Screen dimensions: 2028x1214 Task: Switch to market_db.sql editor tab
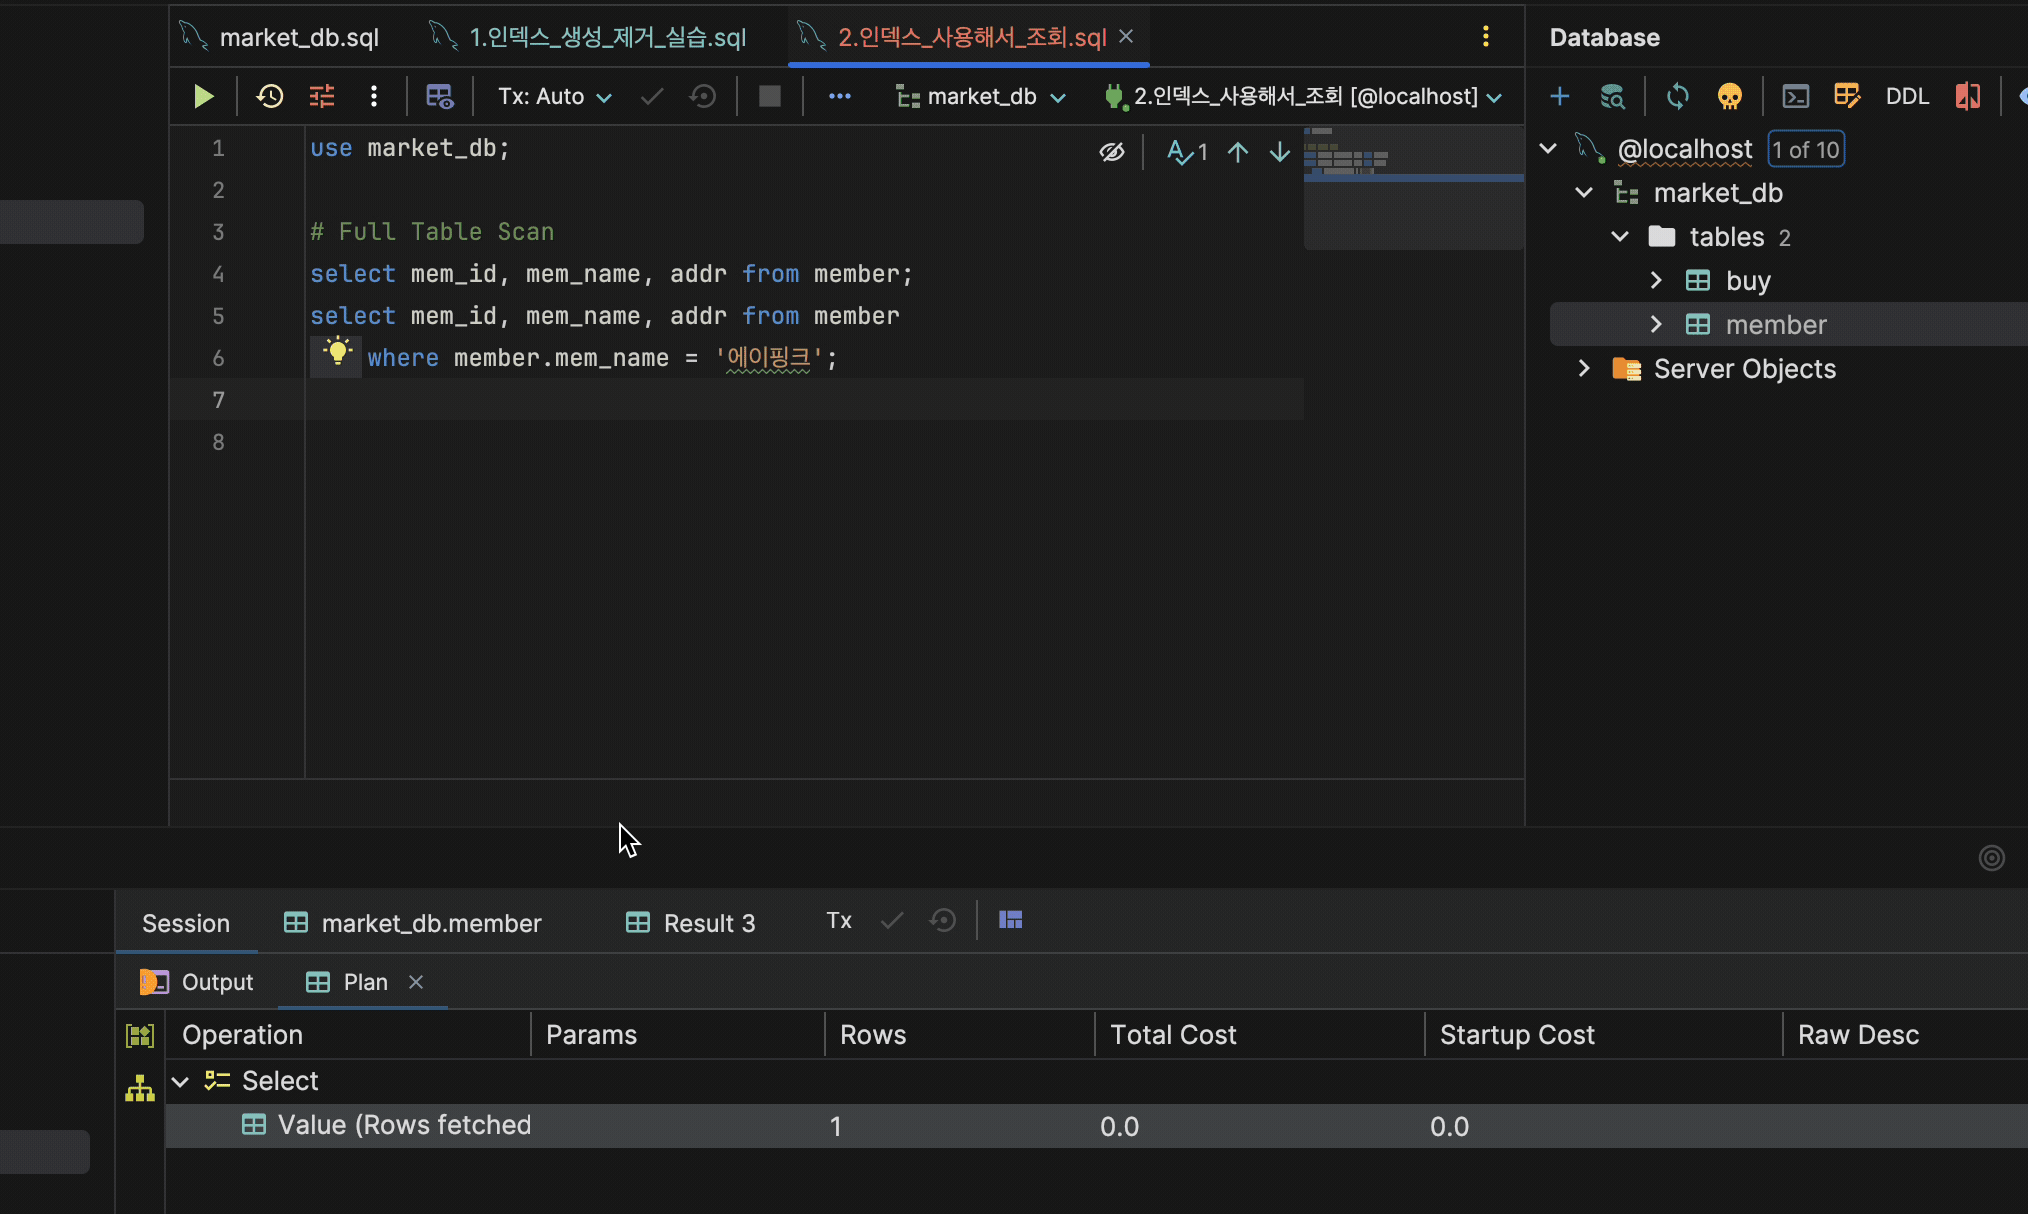point(298,37)
